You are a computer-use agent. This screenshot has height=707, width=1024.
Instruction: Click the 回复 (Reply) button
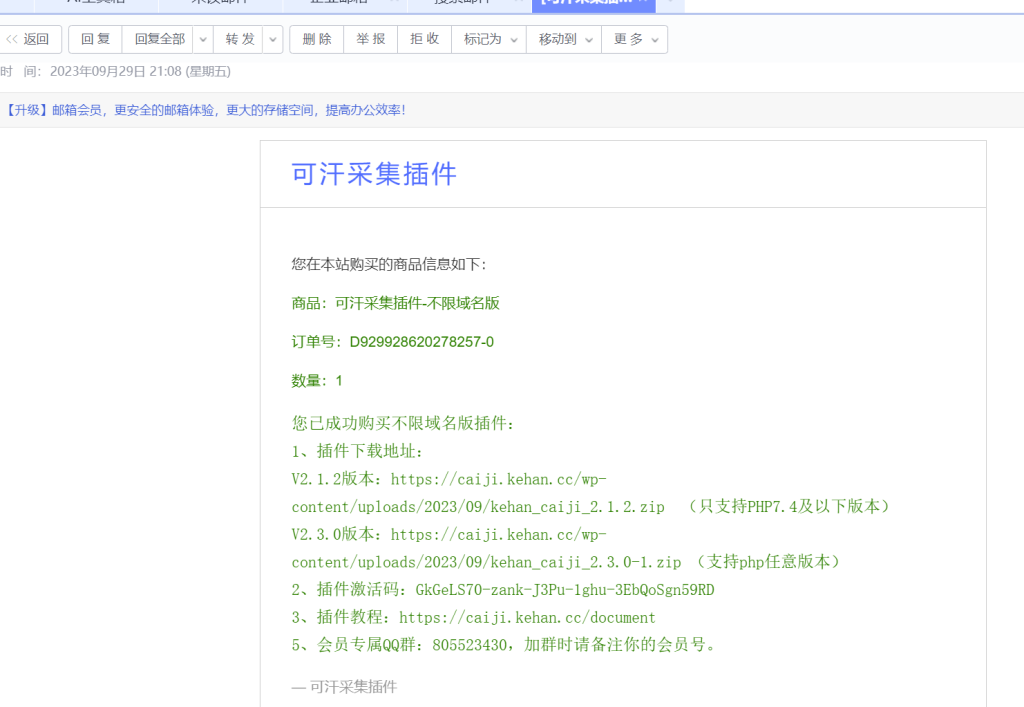click(x=95, y=39)
